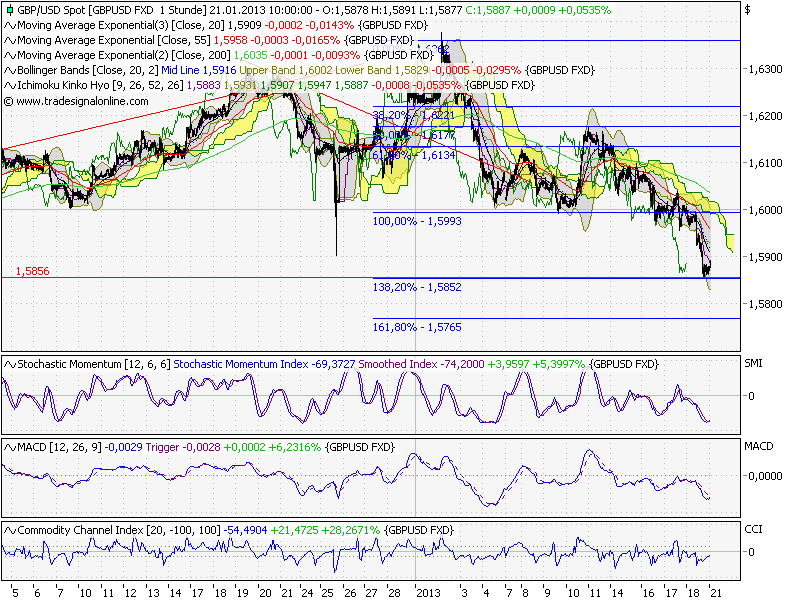
Task: Click the curve icon for the 55-period EMA
Action: pos(8,42)
